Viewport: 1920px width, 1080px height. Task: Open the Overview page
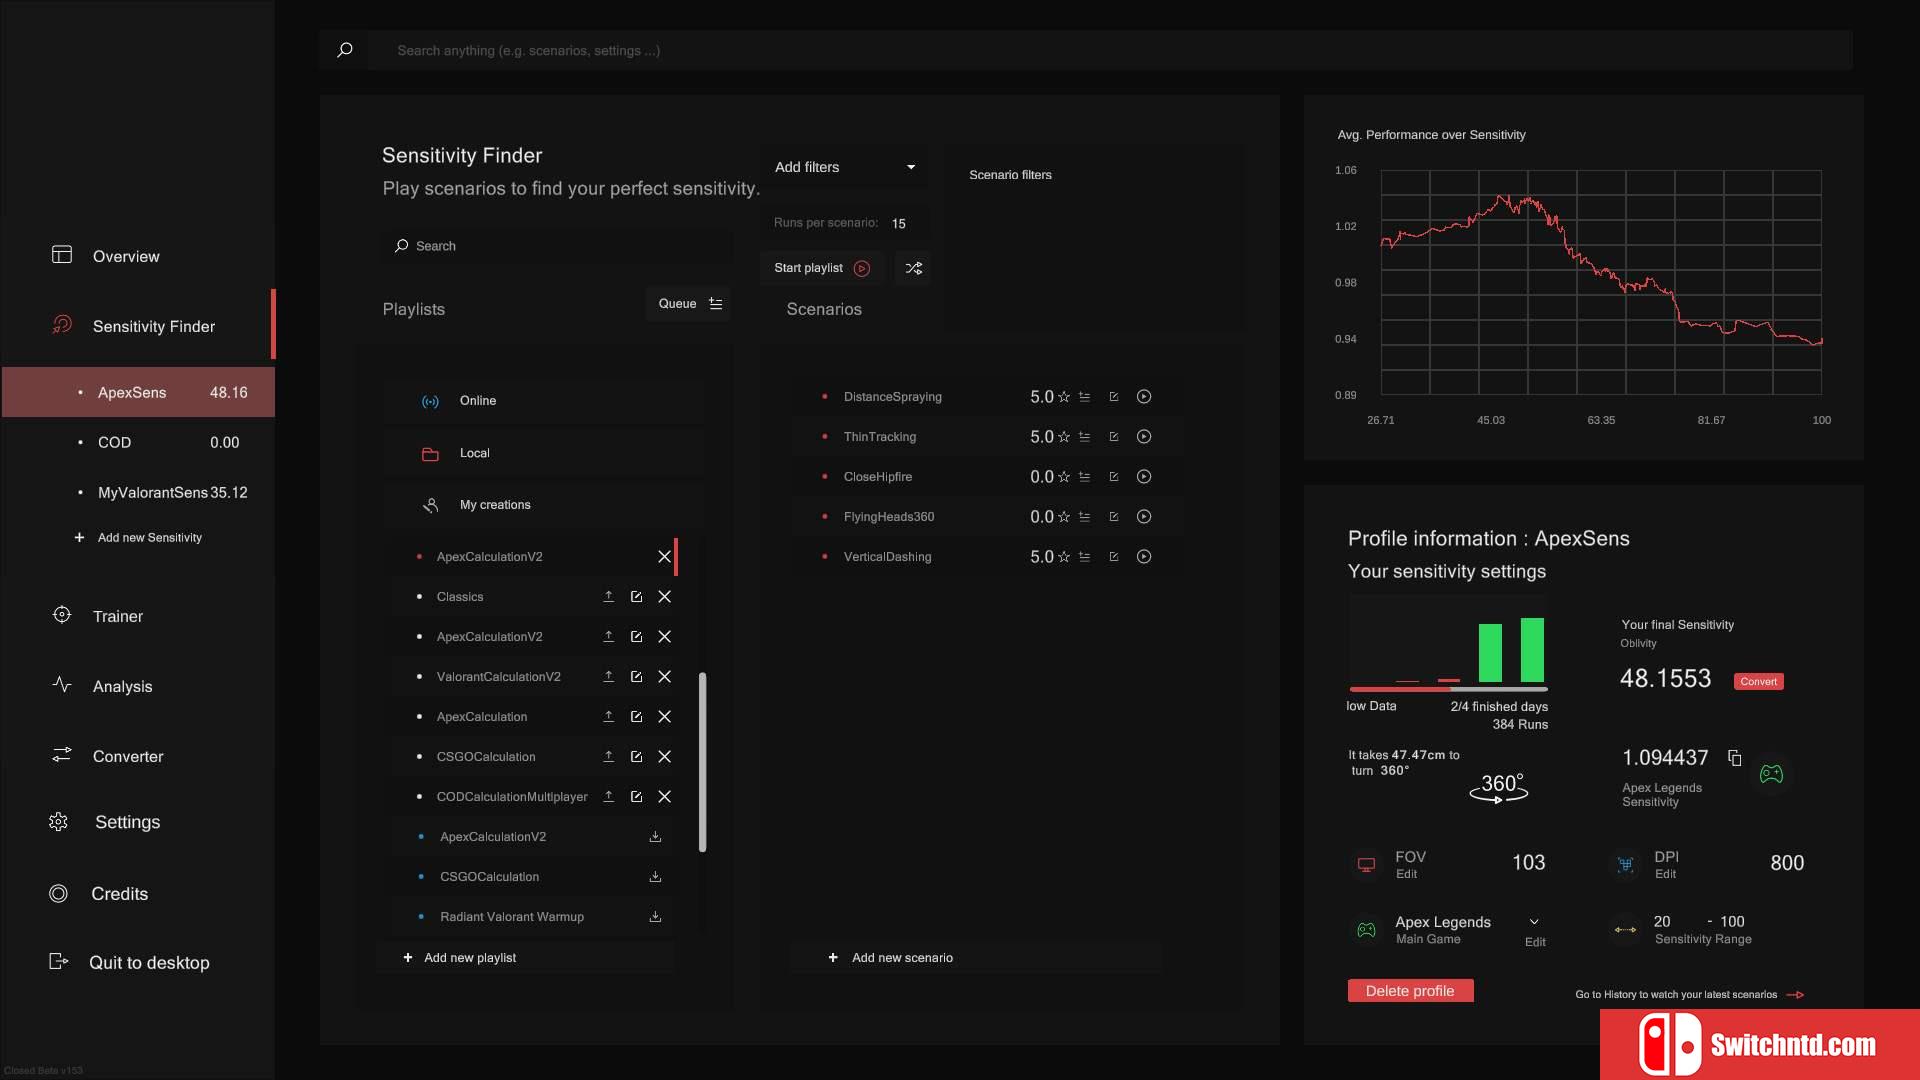tap(125, 256)
